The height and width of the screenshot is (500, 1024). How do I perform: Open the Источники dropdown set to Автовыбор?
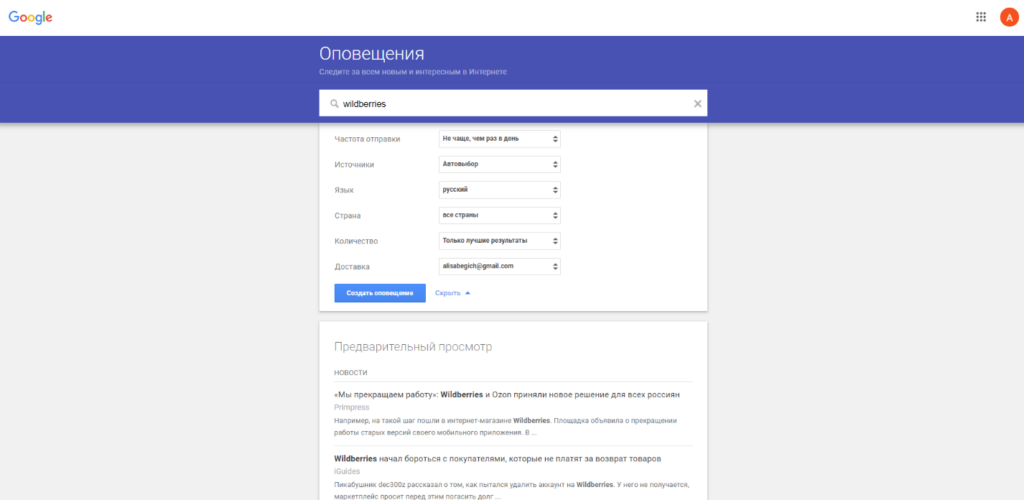pos(500,164)
